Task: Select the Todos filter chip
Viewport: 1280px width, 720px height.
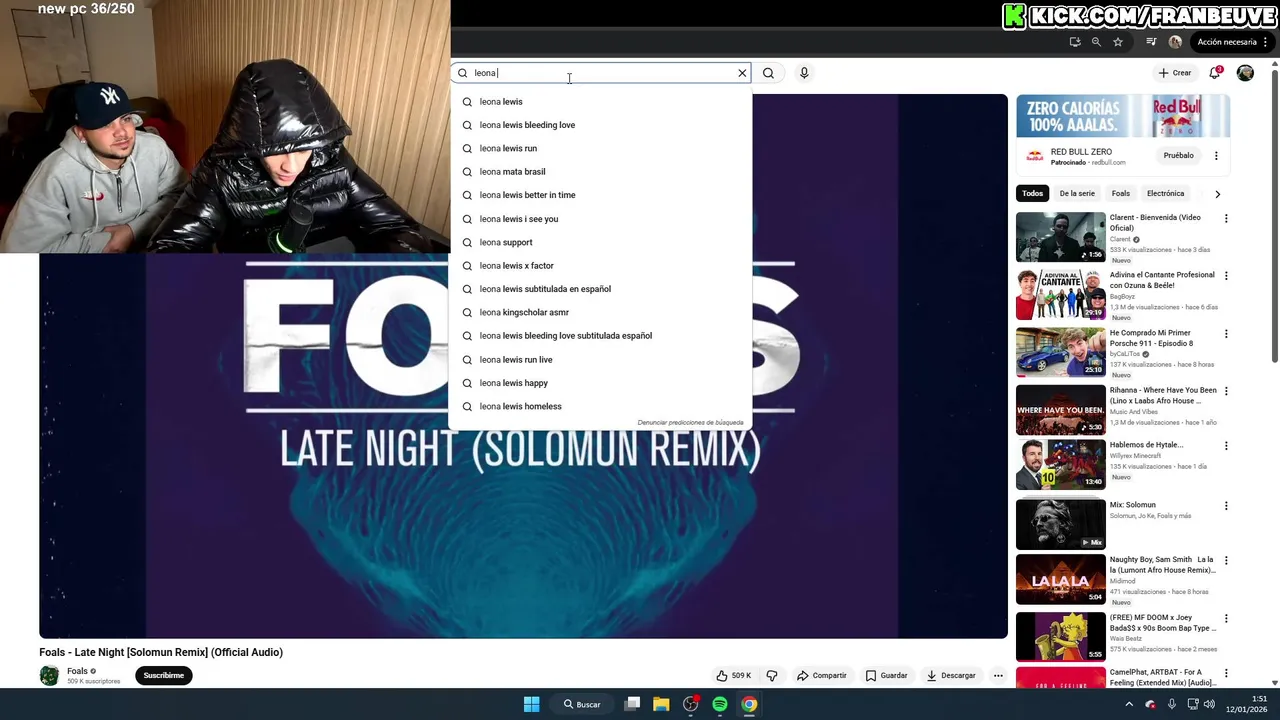Action: pyautogui.click(x=1033, y=194)
